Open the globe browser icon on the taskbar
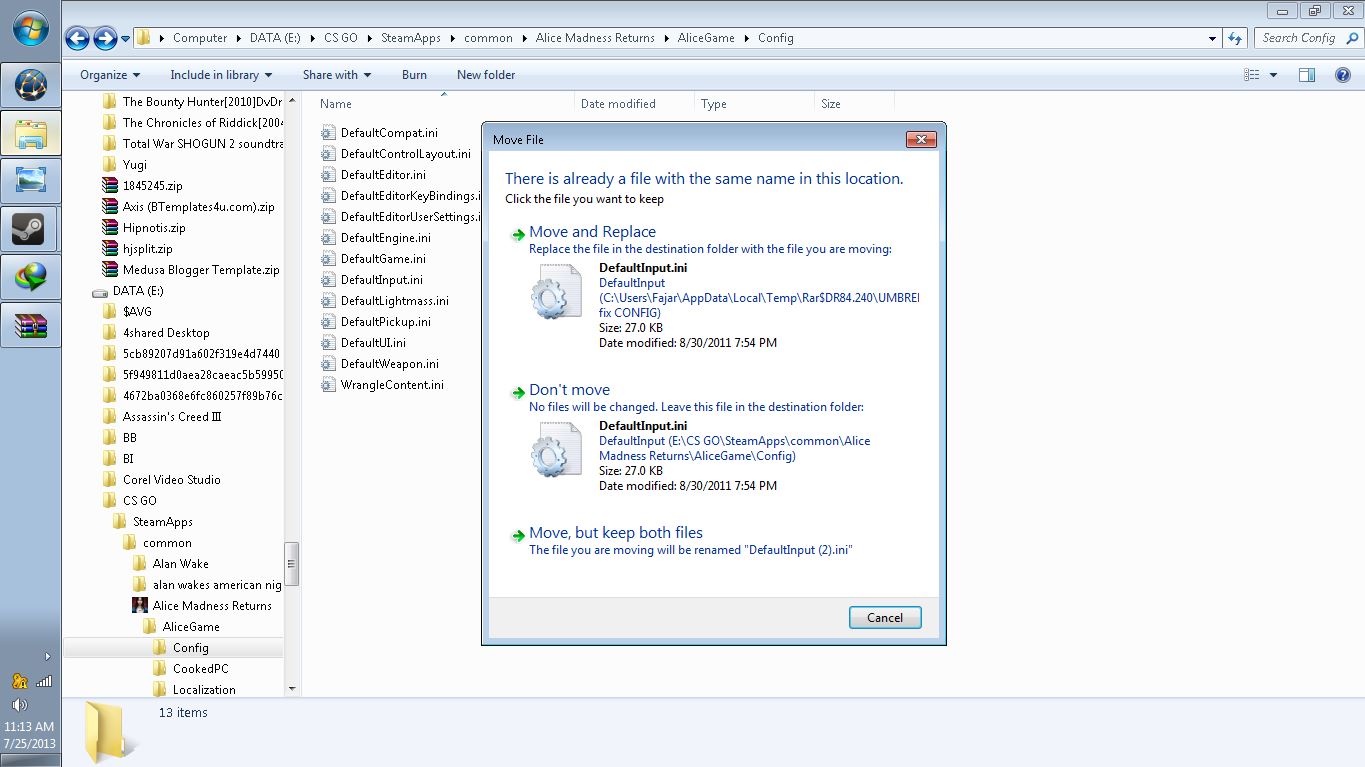Screen dimensions: 1365x767 pyautogui.click(x=31, y=85)
